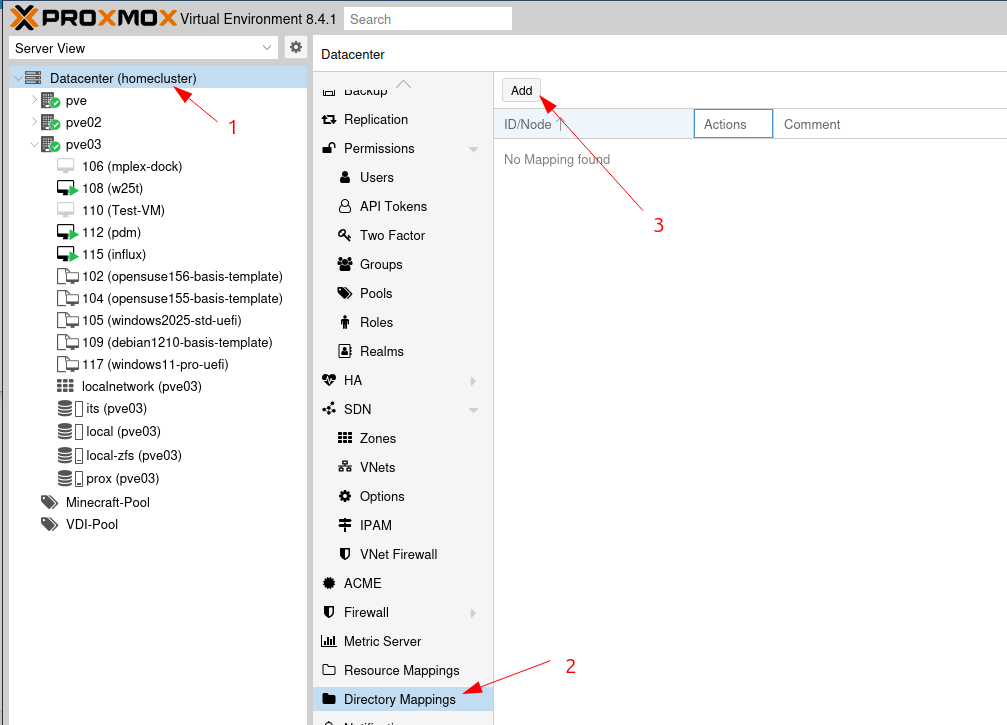This screenshot has width=1007, height=725.
Task: Expand the pve02 node
Action: coord(34,122)
